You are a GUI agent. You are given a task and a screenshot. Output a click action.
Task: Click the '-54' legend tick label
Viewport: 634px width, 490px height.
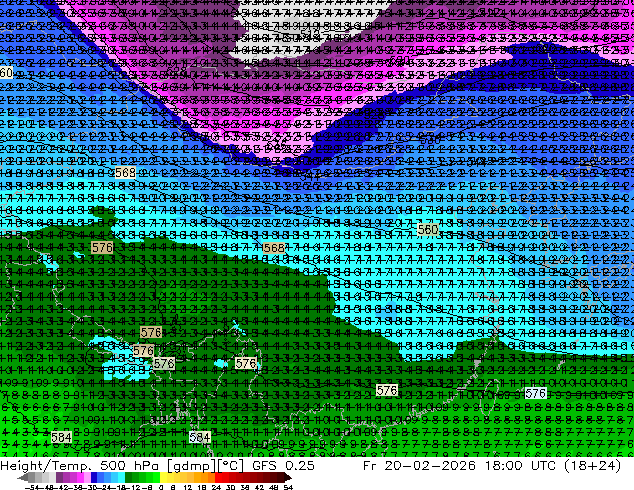31,487
